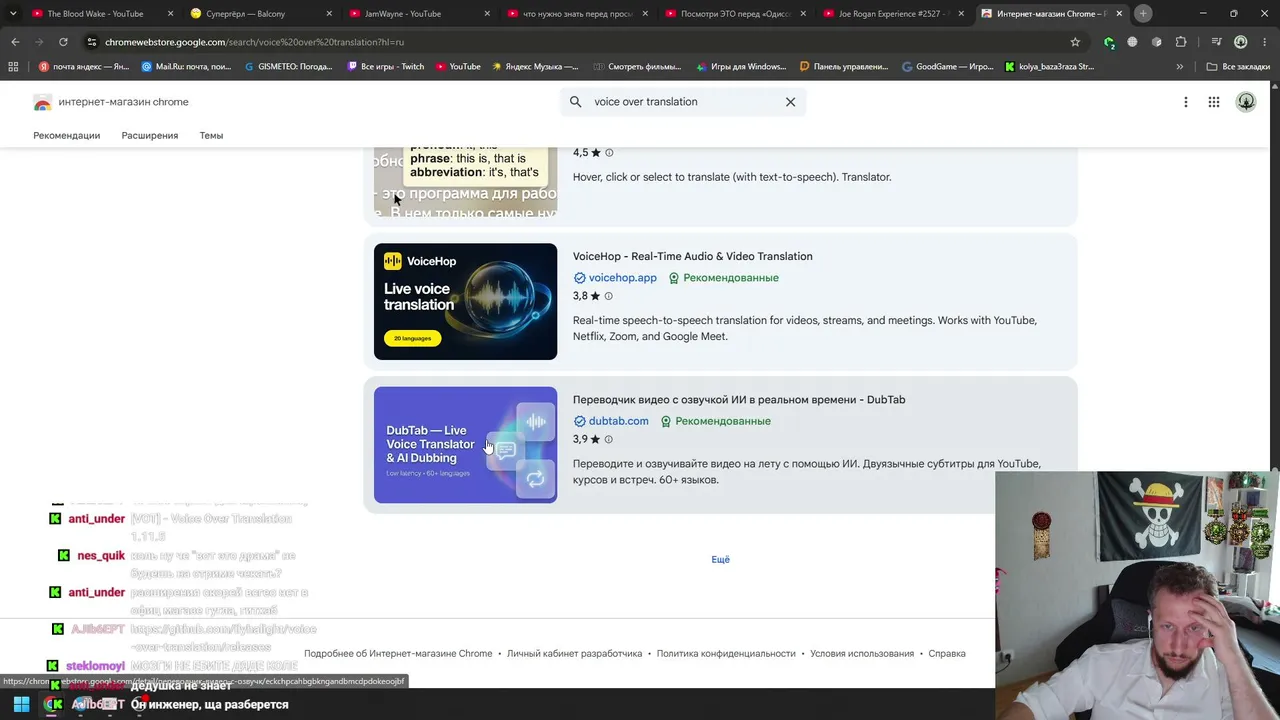Close the Joe Rogan Experience tab
This screenshot has height=720, width=1280.
click(x=963, y=14)
